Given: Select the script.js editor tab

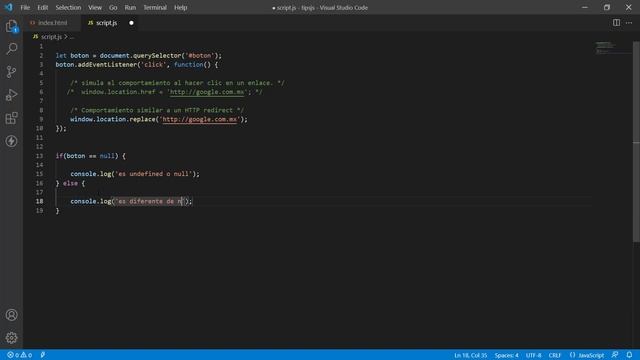Looking at the screenshot, I should point(110,23).
